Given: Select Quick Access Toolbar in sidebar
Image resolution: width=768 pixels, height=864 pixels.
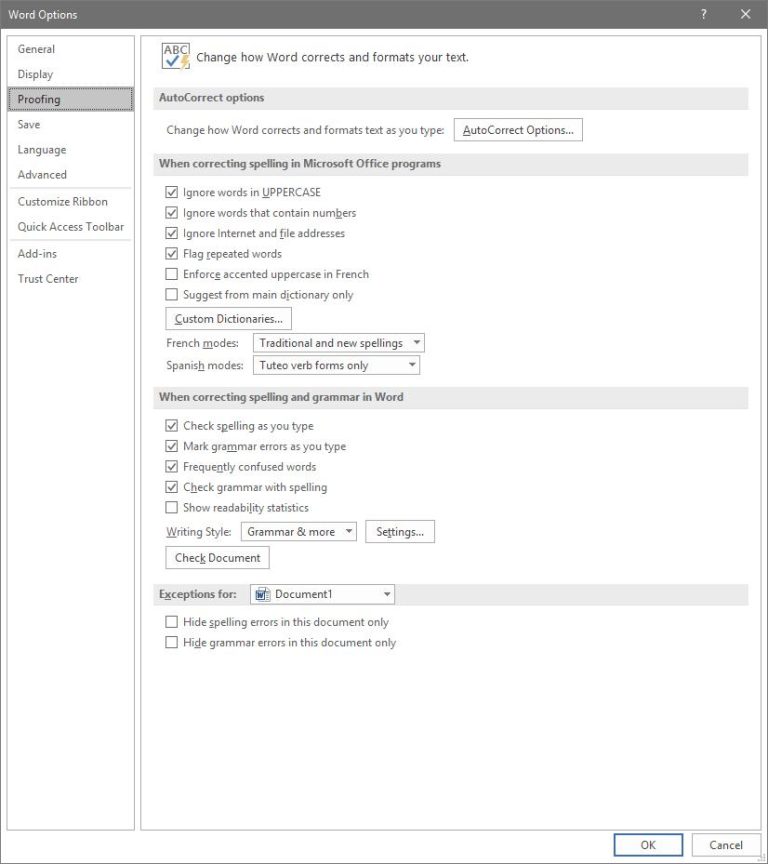Looking at the screenshot, I should pyautogui.click(x=71, y=227).
